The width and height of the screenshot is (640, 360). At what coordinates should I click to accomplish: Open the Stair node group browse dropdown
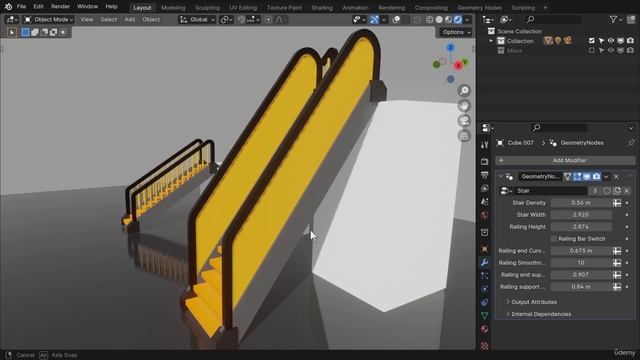click(x=506, y=191)
